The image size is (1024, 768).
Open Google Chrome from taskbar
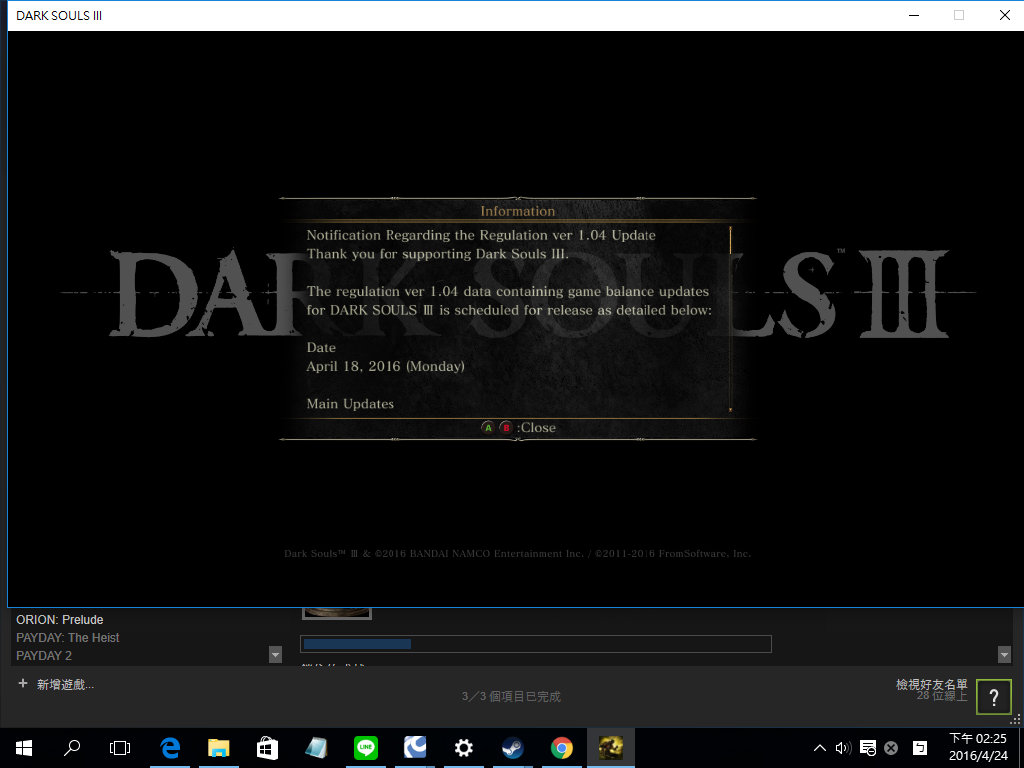coord(562,748)
